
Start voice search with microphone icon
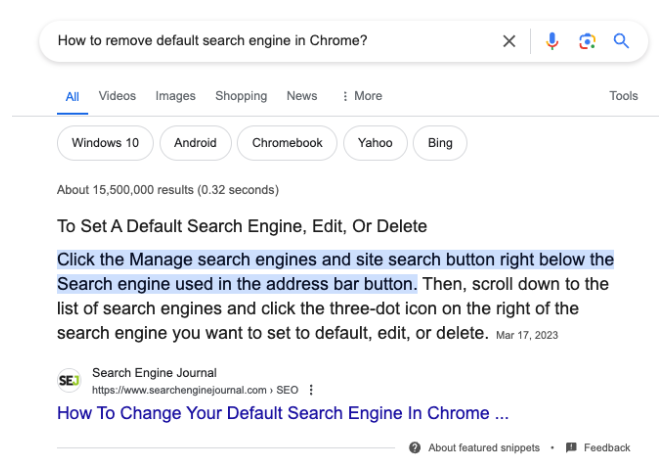coord(552,41)
